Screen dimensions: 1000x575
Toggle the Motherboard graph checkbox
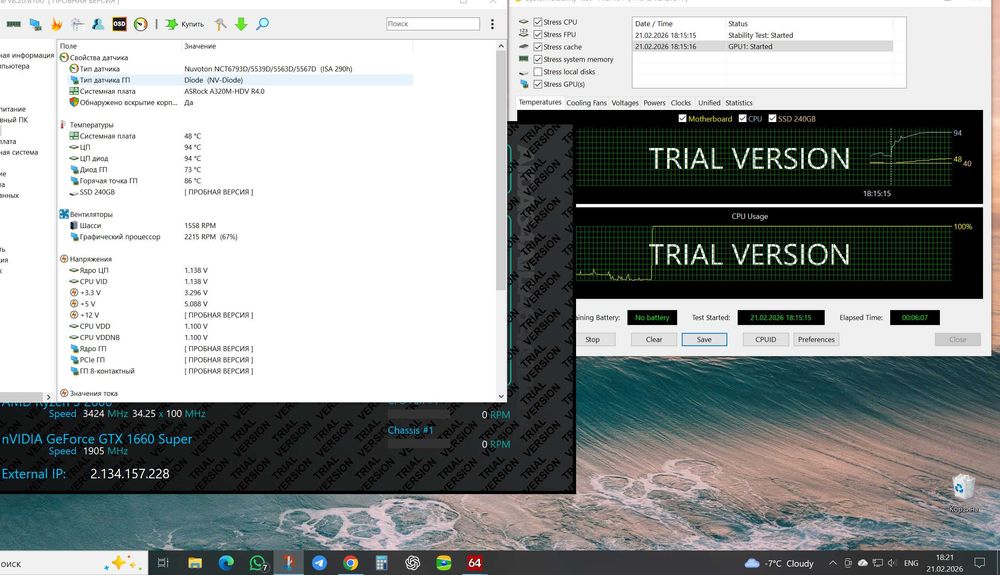click(x=683, y=119)
